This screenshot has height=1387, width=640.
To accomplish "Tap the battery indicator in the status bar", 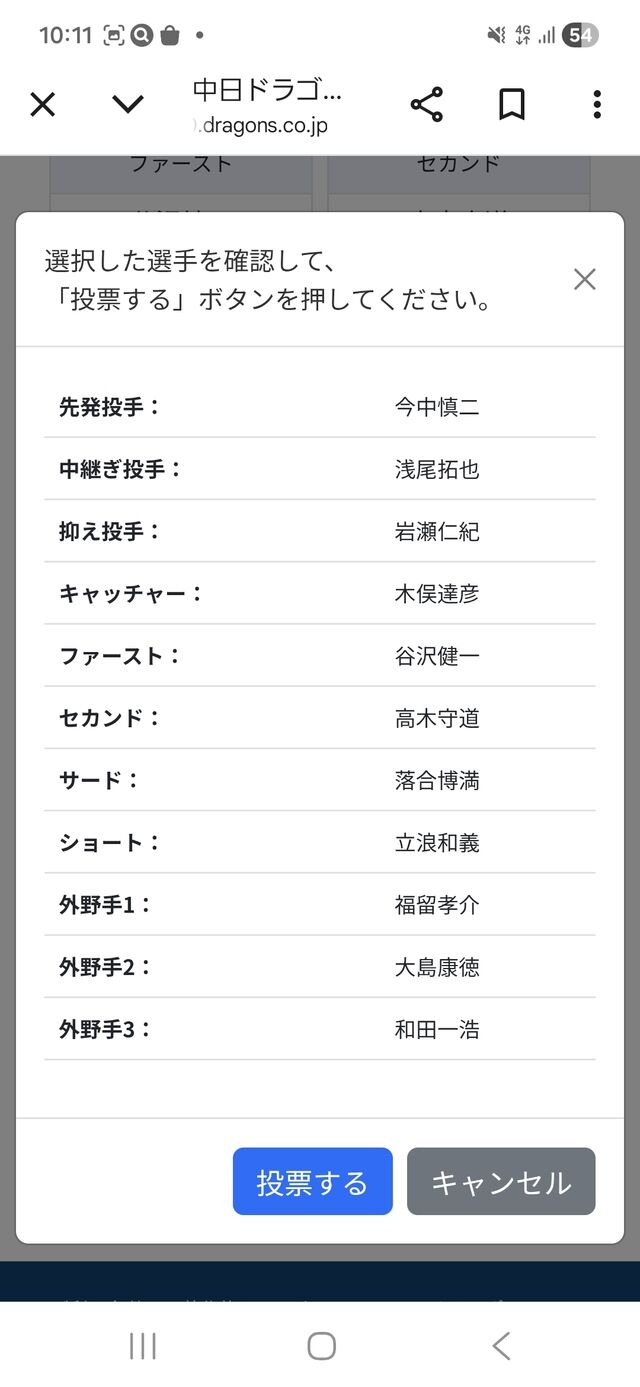I will (x=580, y=36).
